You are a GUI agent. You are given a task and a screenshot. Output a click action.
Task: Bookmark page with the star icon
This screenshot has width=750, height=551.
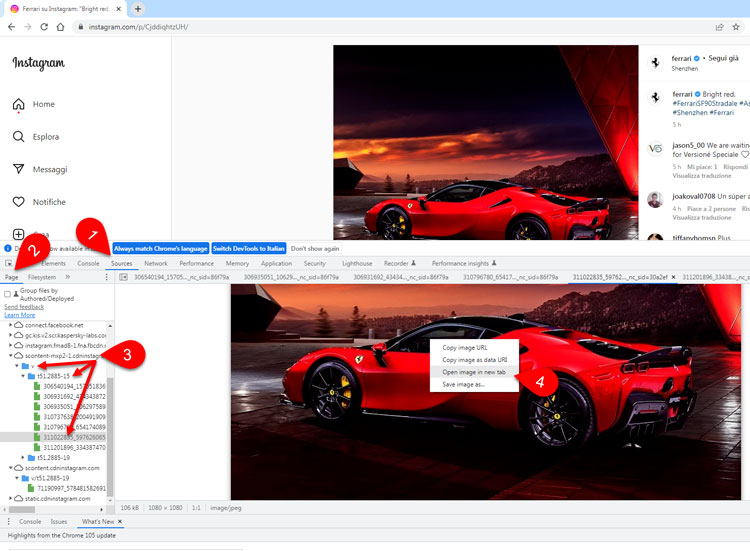pos(736,27)
